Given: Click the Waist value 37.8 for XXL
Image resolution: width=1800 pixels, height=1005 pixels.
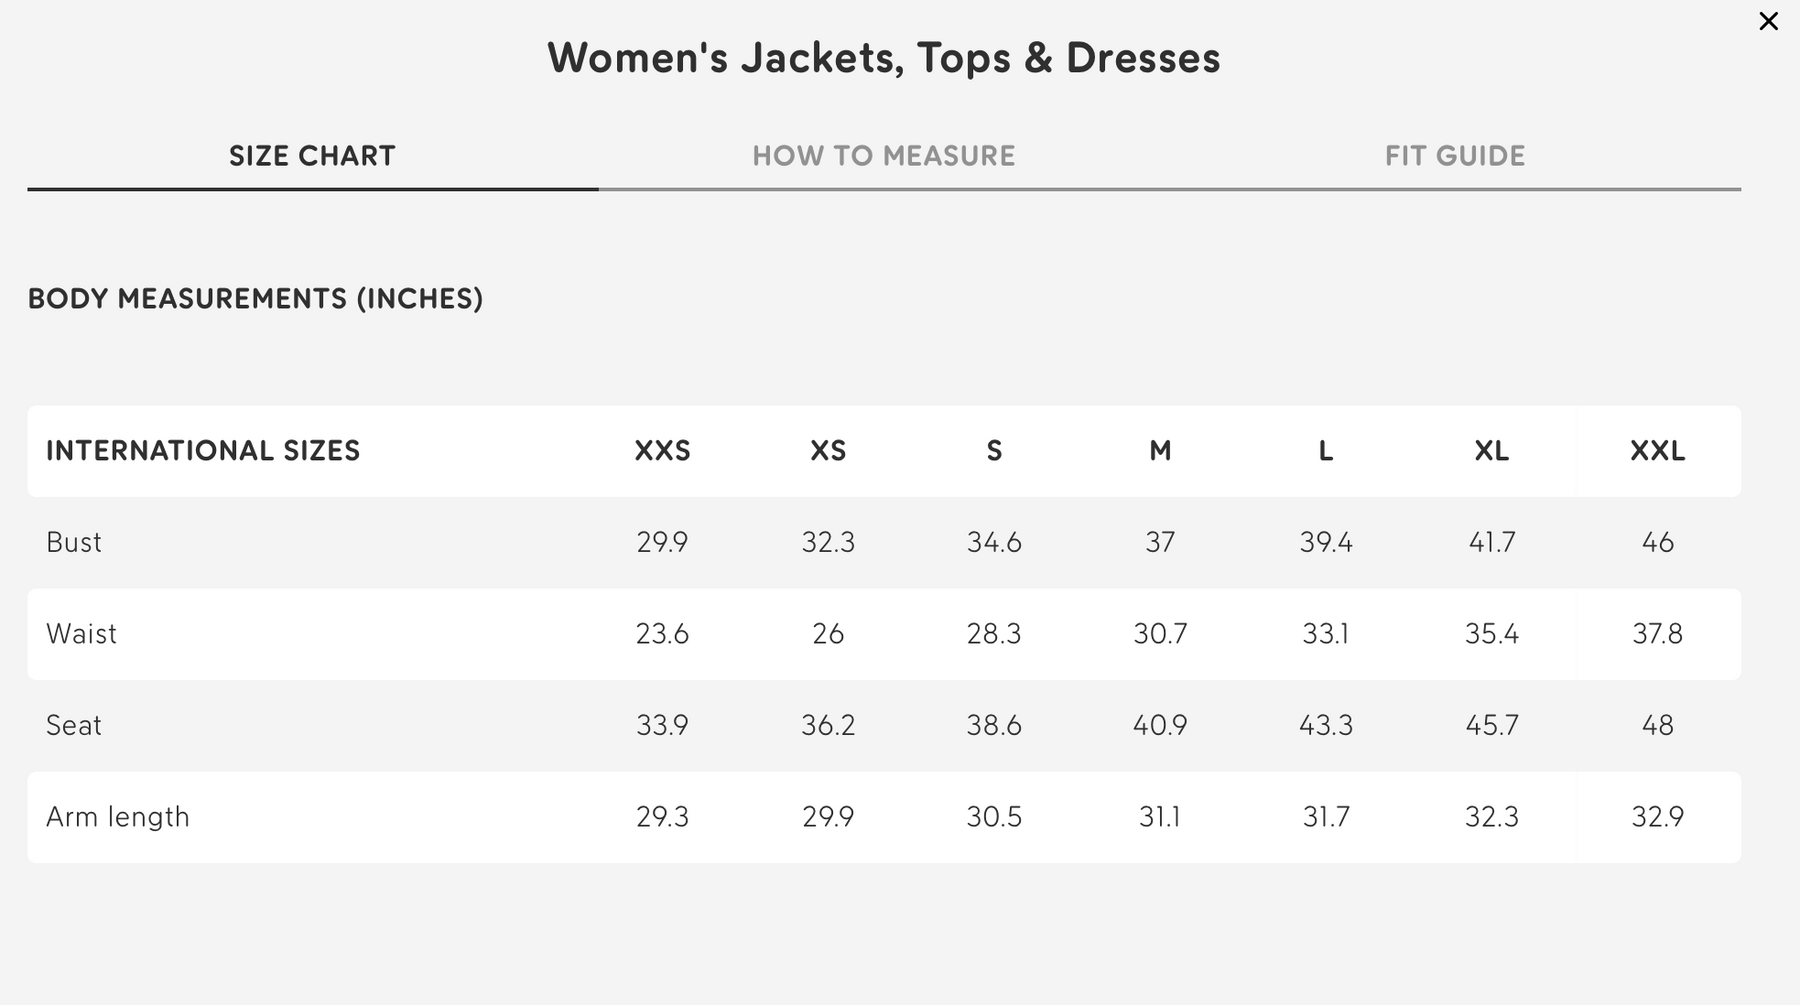Looking at the screenshot, I should point(1657,634).
